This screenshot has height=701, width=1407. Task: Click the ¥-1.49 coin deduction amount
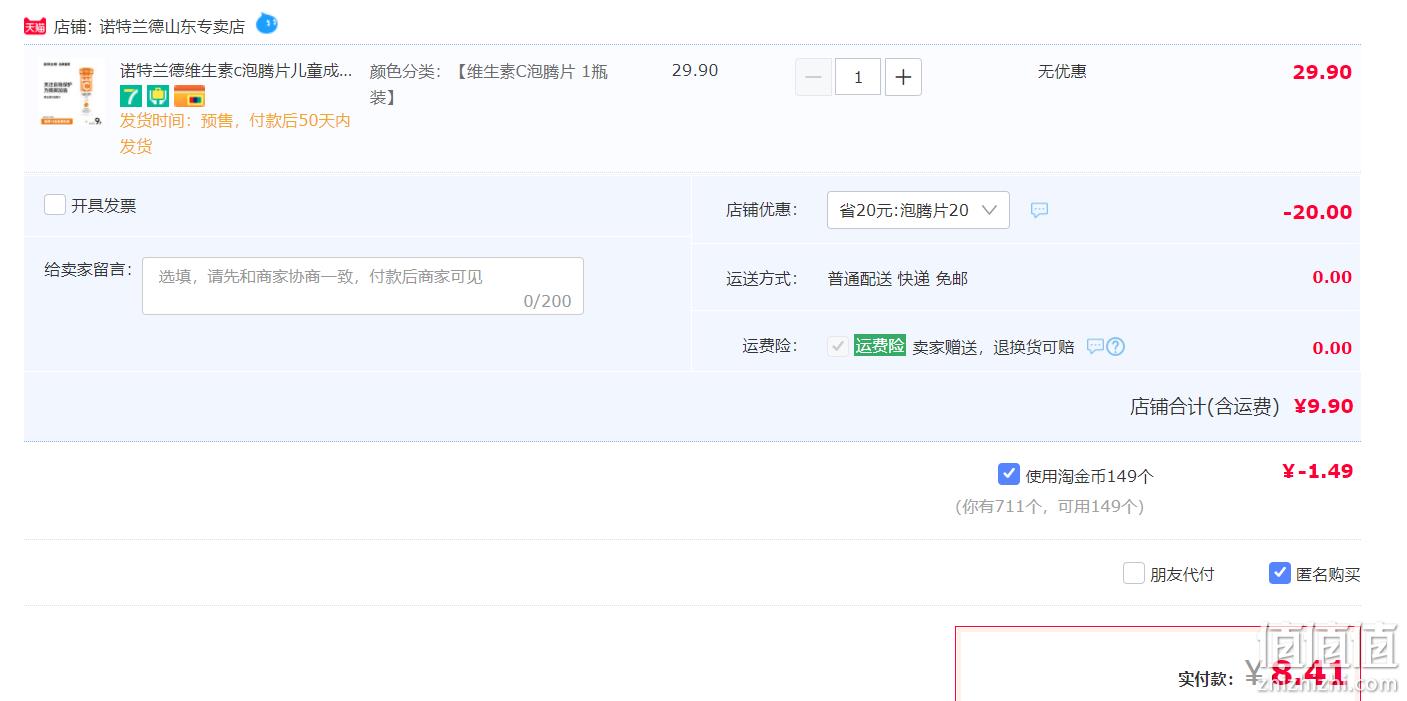[x=1317, y=471]
